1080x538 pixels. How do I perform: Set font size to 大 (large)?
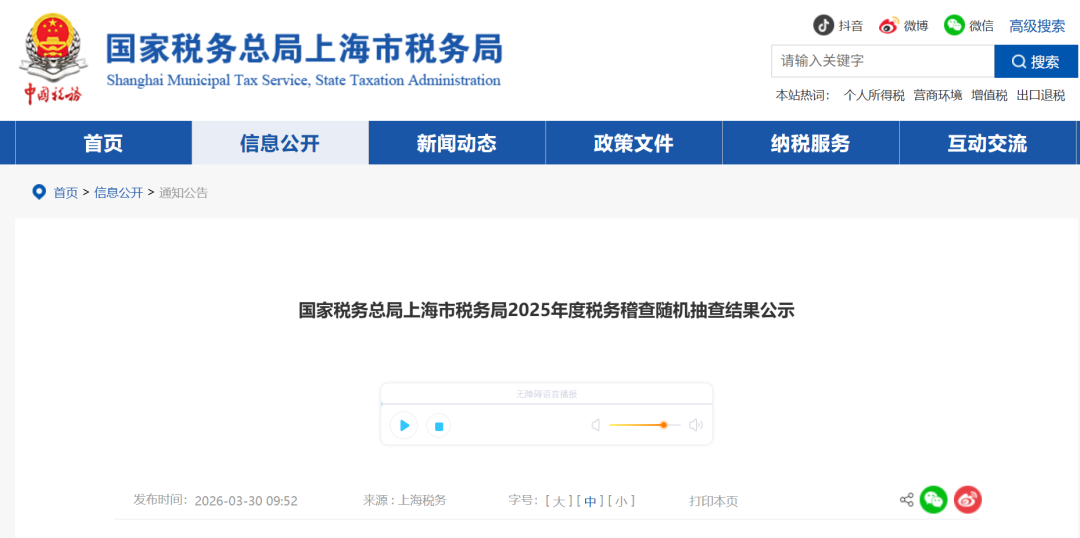559,501
